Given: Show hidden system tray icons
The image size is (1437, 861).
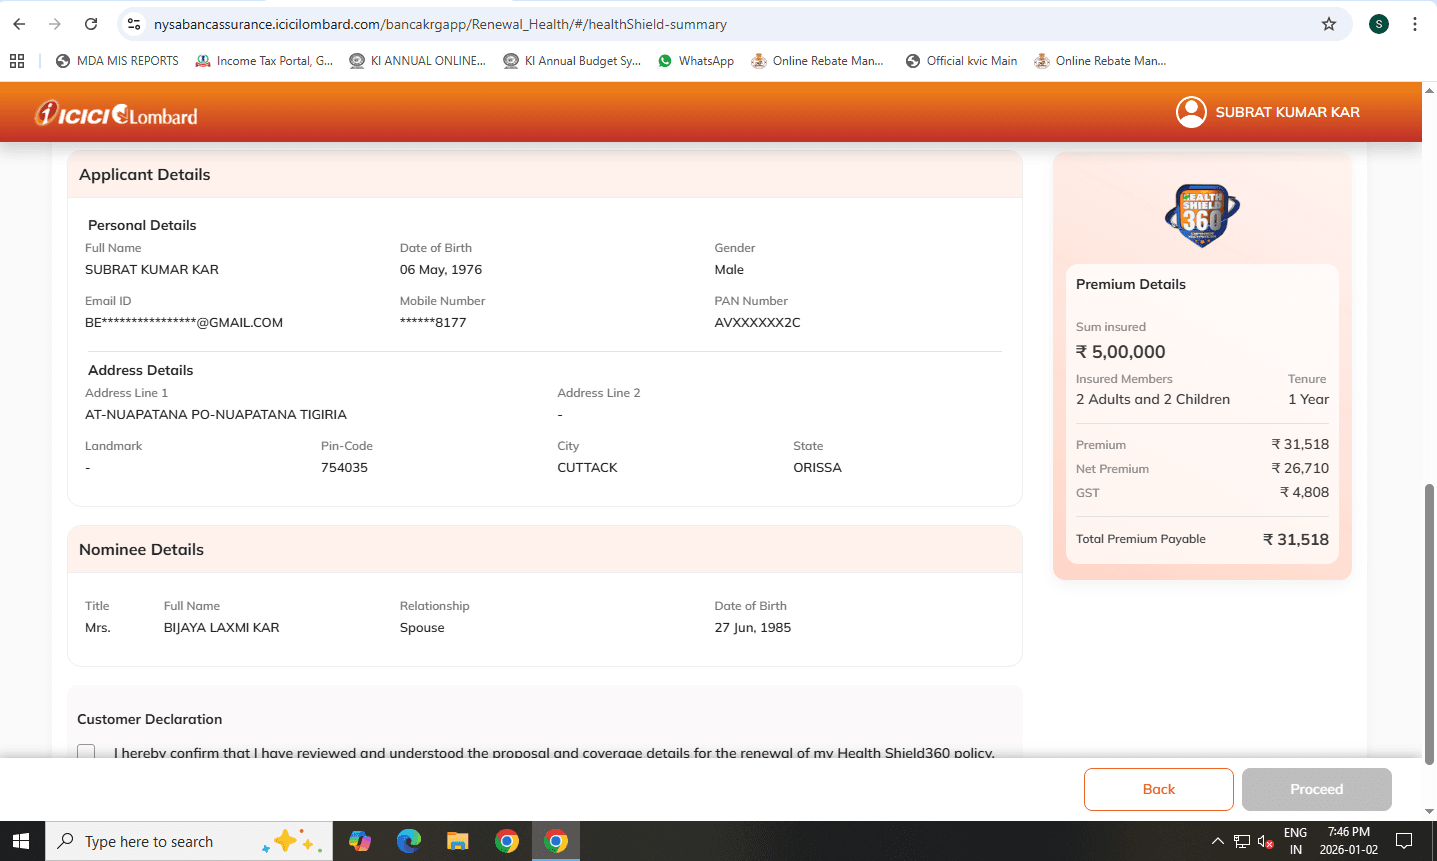Looking at the screenshot, I should pyautogui.click(x=1217, y=841).
